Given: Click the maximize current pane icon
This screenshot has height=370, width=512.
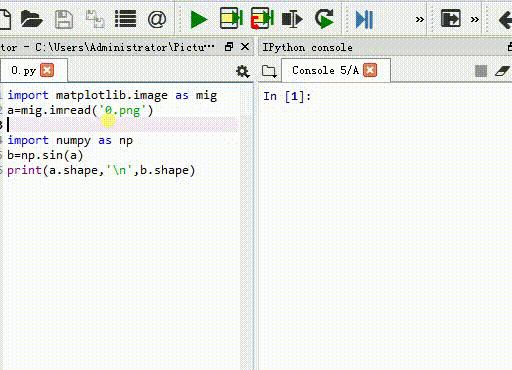Looking at the screenshot, I should click(451, 18).
